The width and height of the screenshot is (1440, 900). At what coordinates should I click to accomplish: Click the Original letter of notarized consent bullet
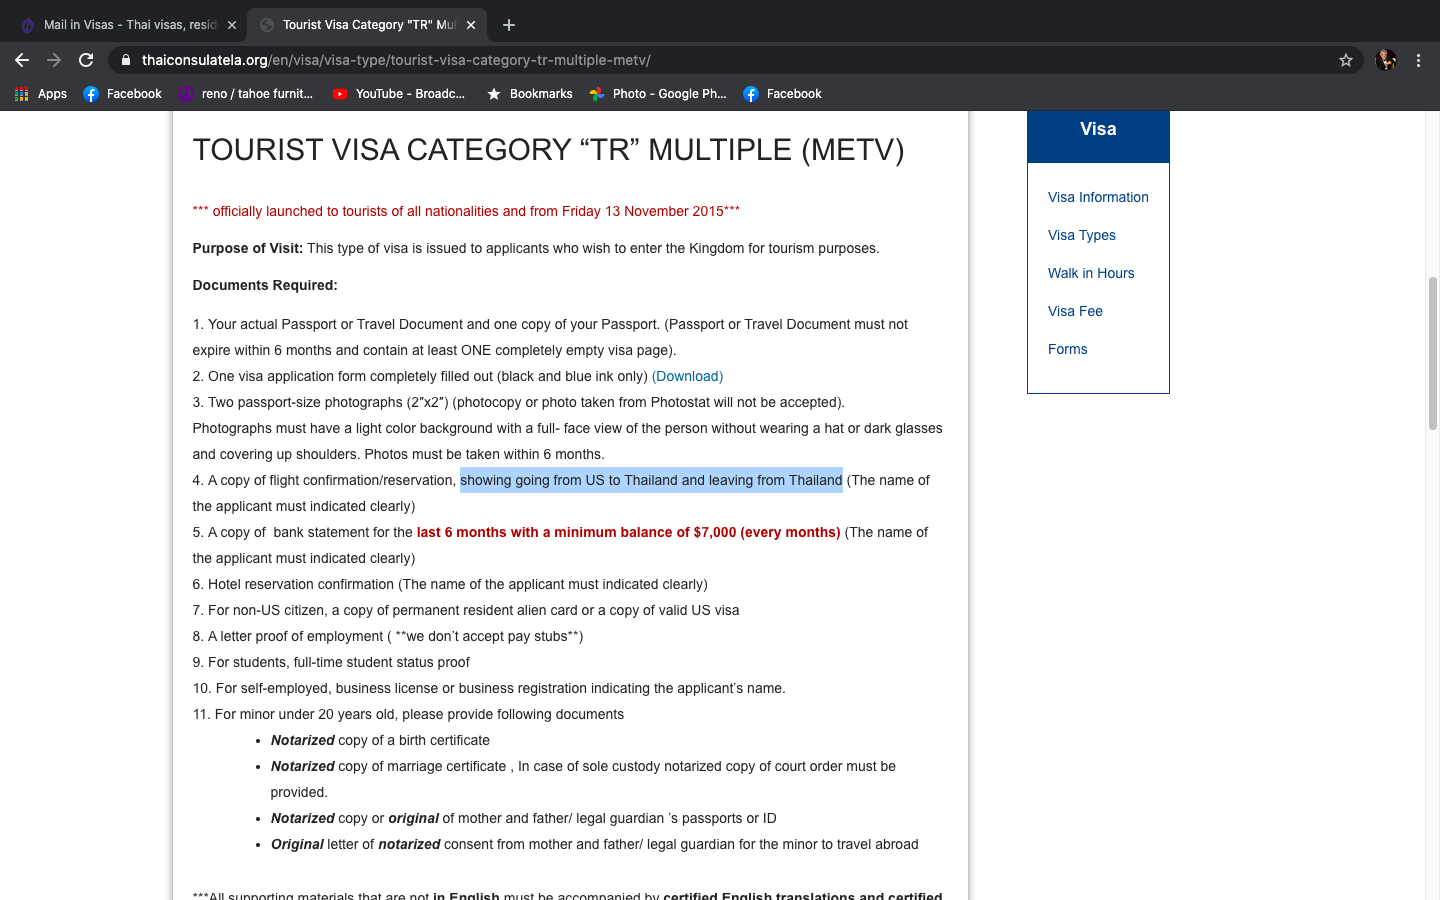point(594,844)
